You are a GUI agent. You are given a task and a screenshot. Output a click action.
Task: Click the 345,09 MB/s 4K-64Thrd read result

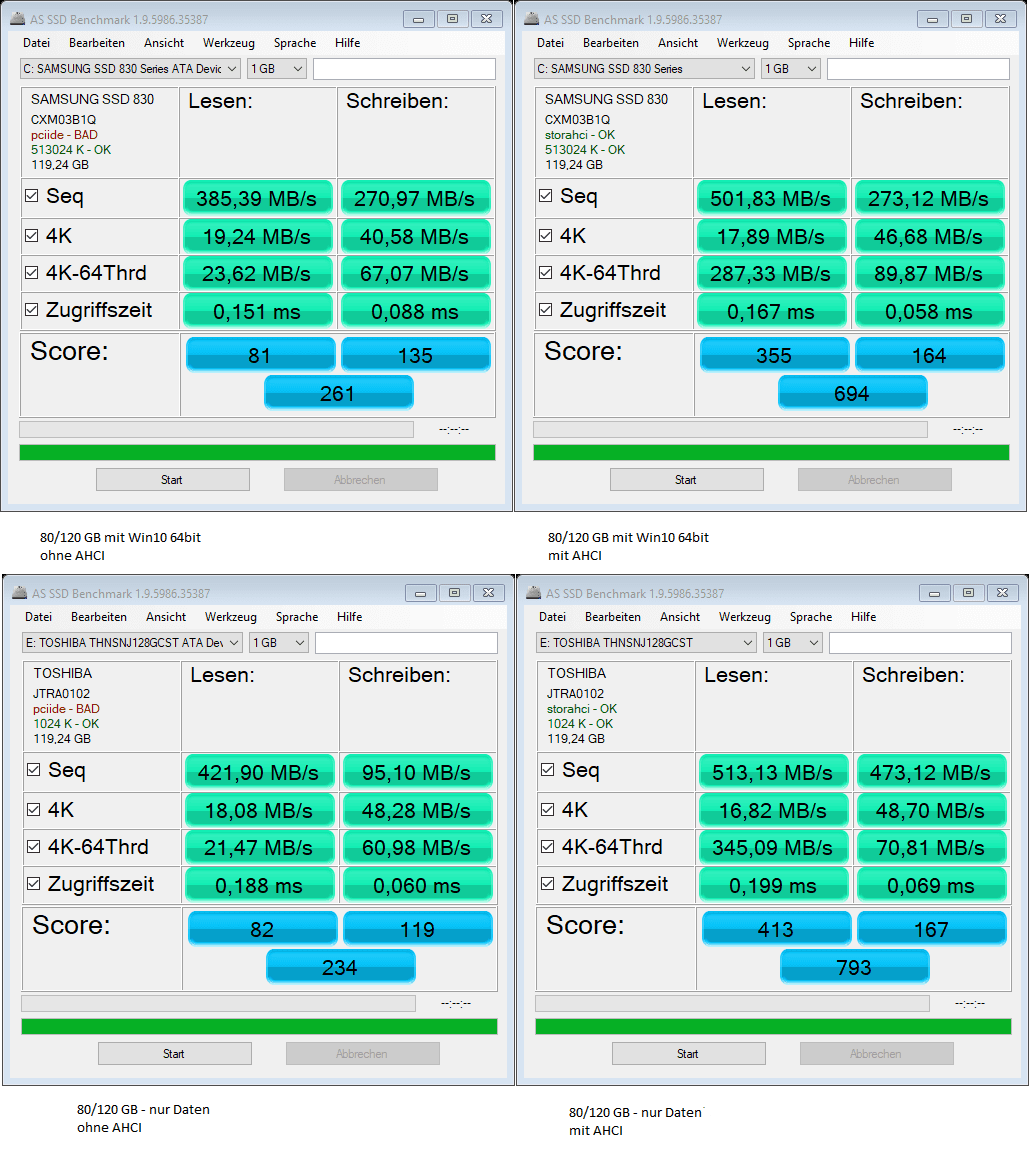click(x=773, y=847)
